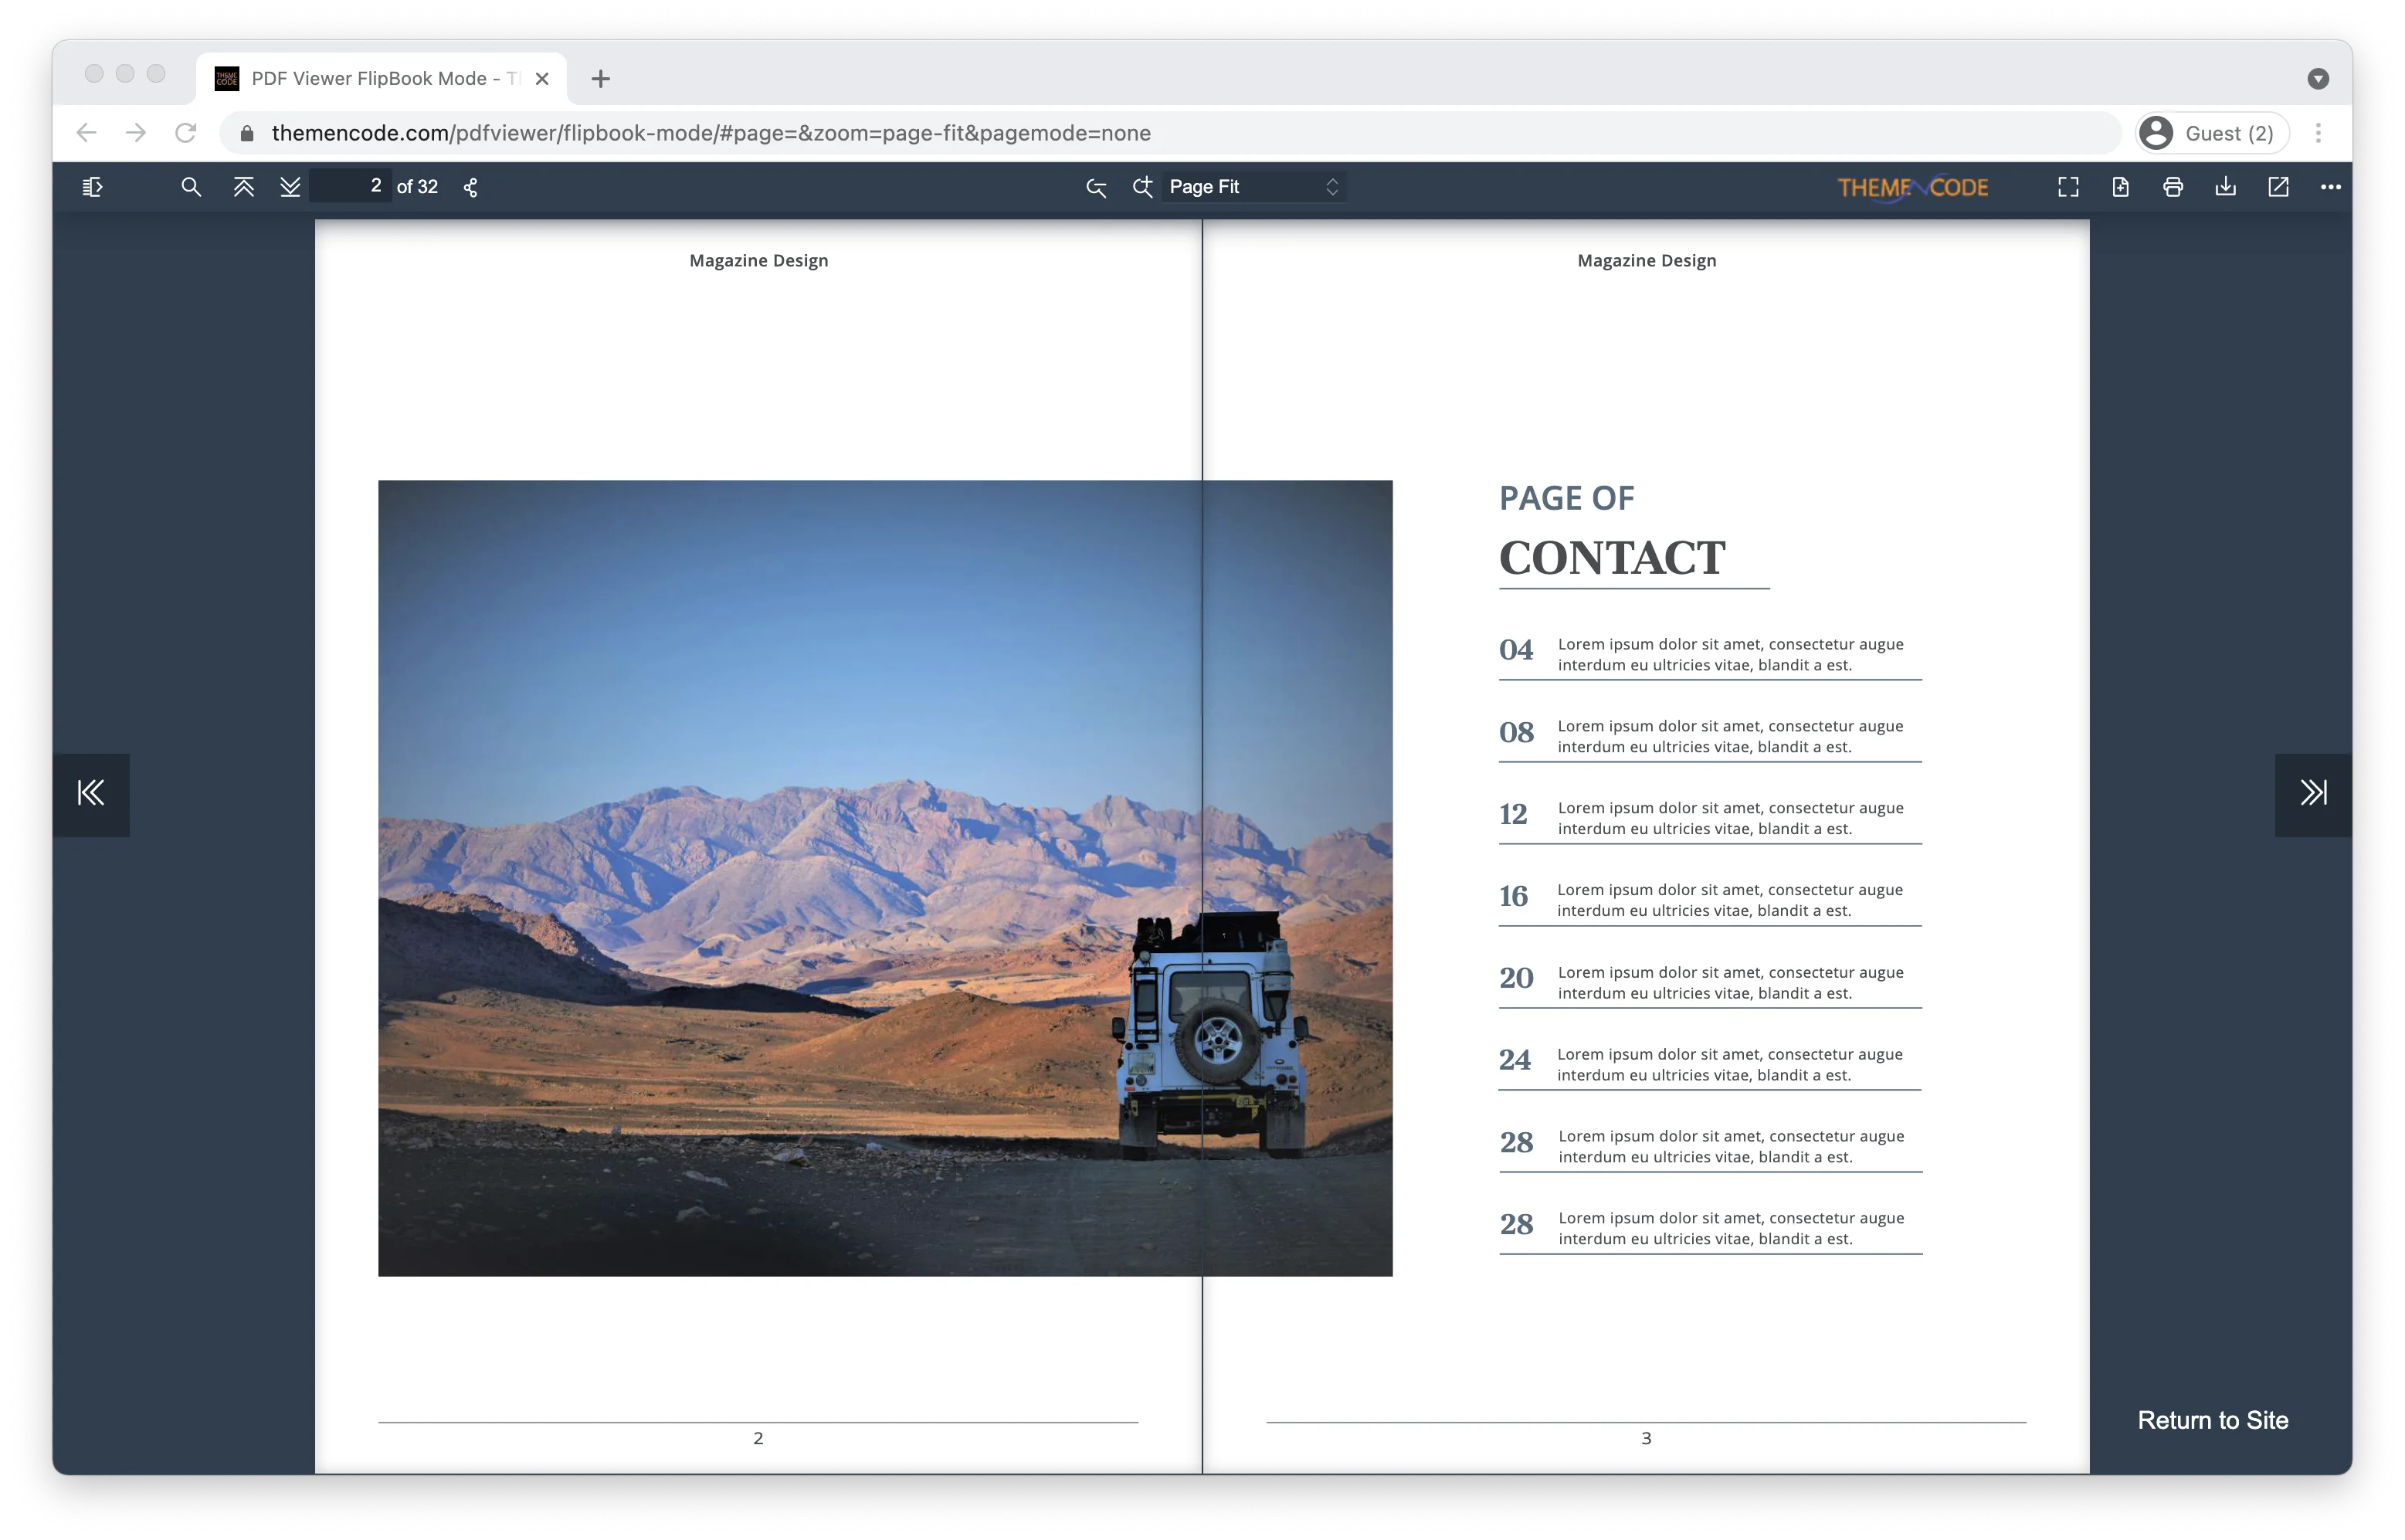Screen dimensions: 2405x1540
Task: Click the Return to Site link
Action: point(2213,1419)
